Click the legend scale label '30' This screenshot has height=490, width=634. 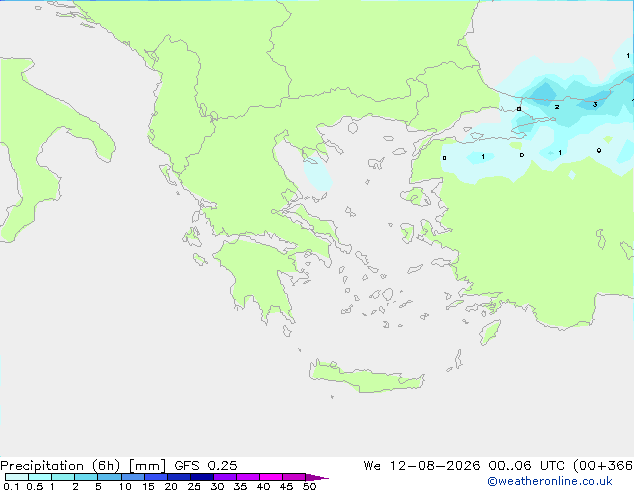tap(217, 486)
